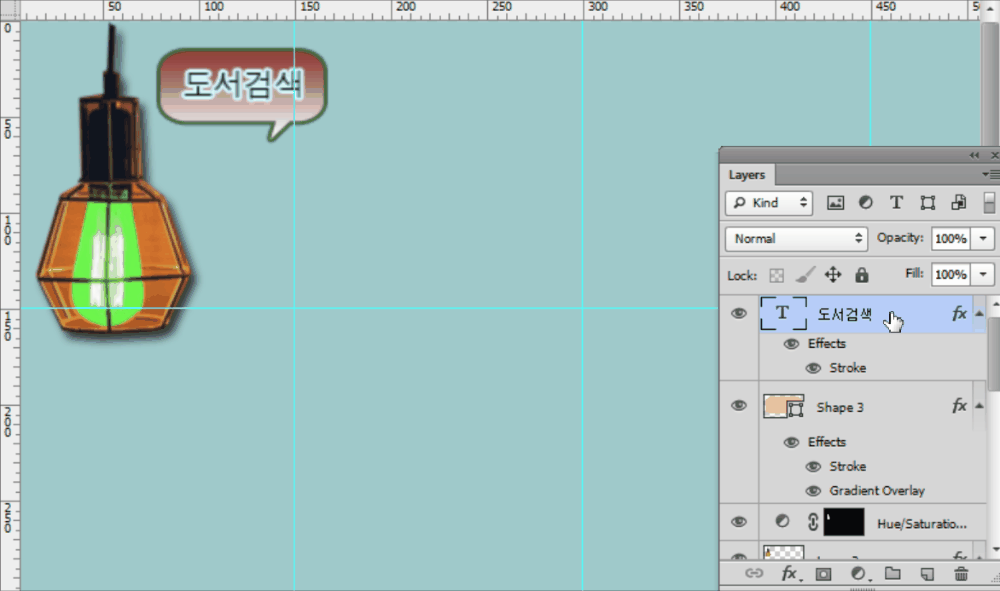Select the Shape 3 layer name
The width and height of the screenshot is (1000, 591).
[840, 407]
